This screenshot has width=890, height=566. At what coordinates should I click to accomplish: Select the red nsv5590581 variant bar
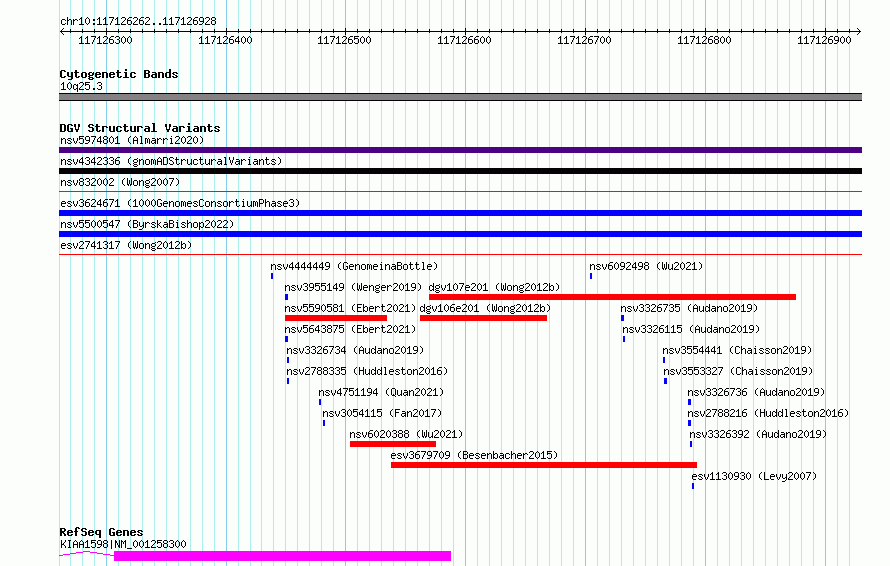[335, 318]
